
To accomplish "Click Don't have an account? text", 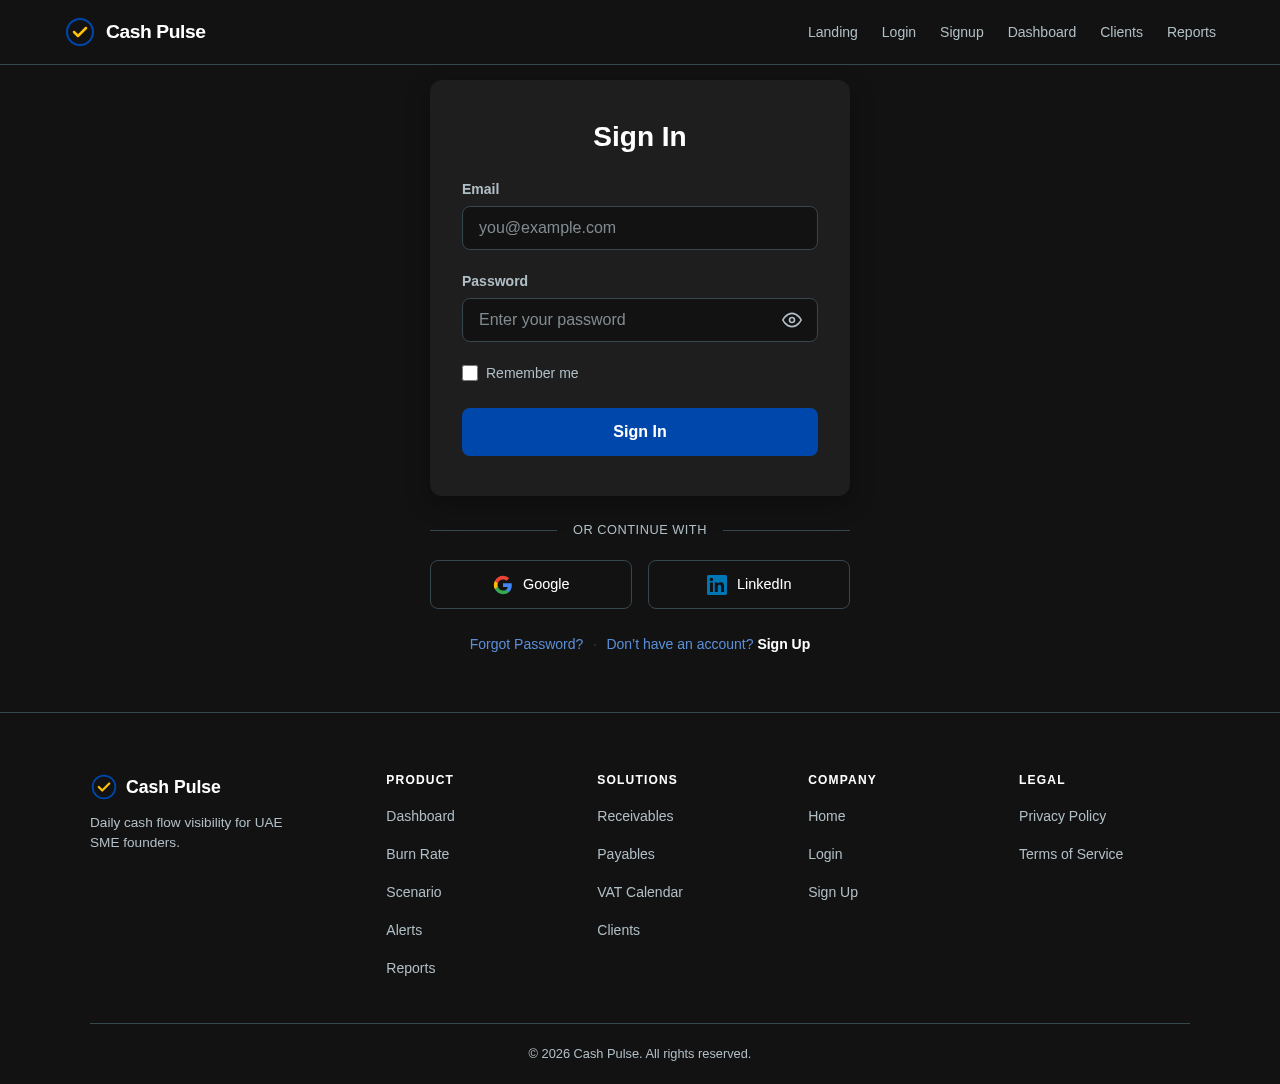I will pos(680,644).
